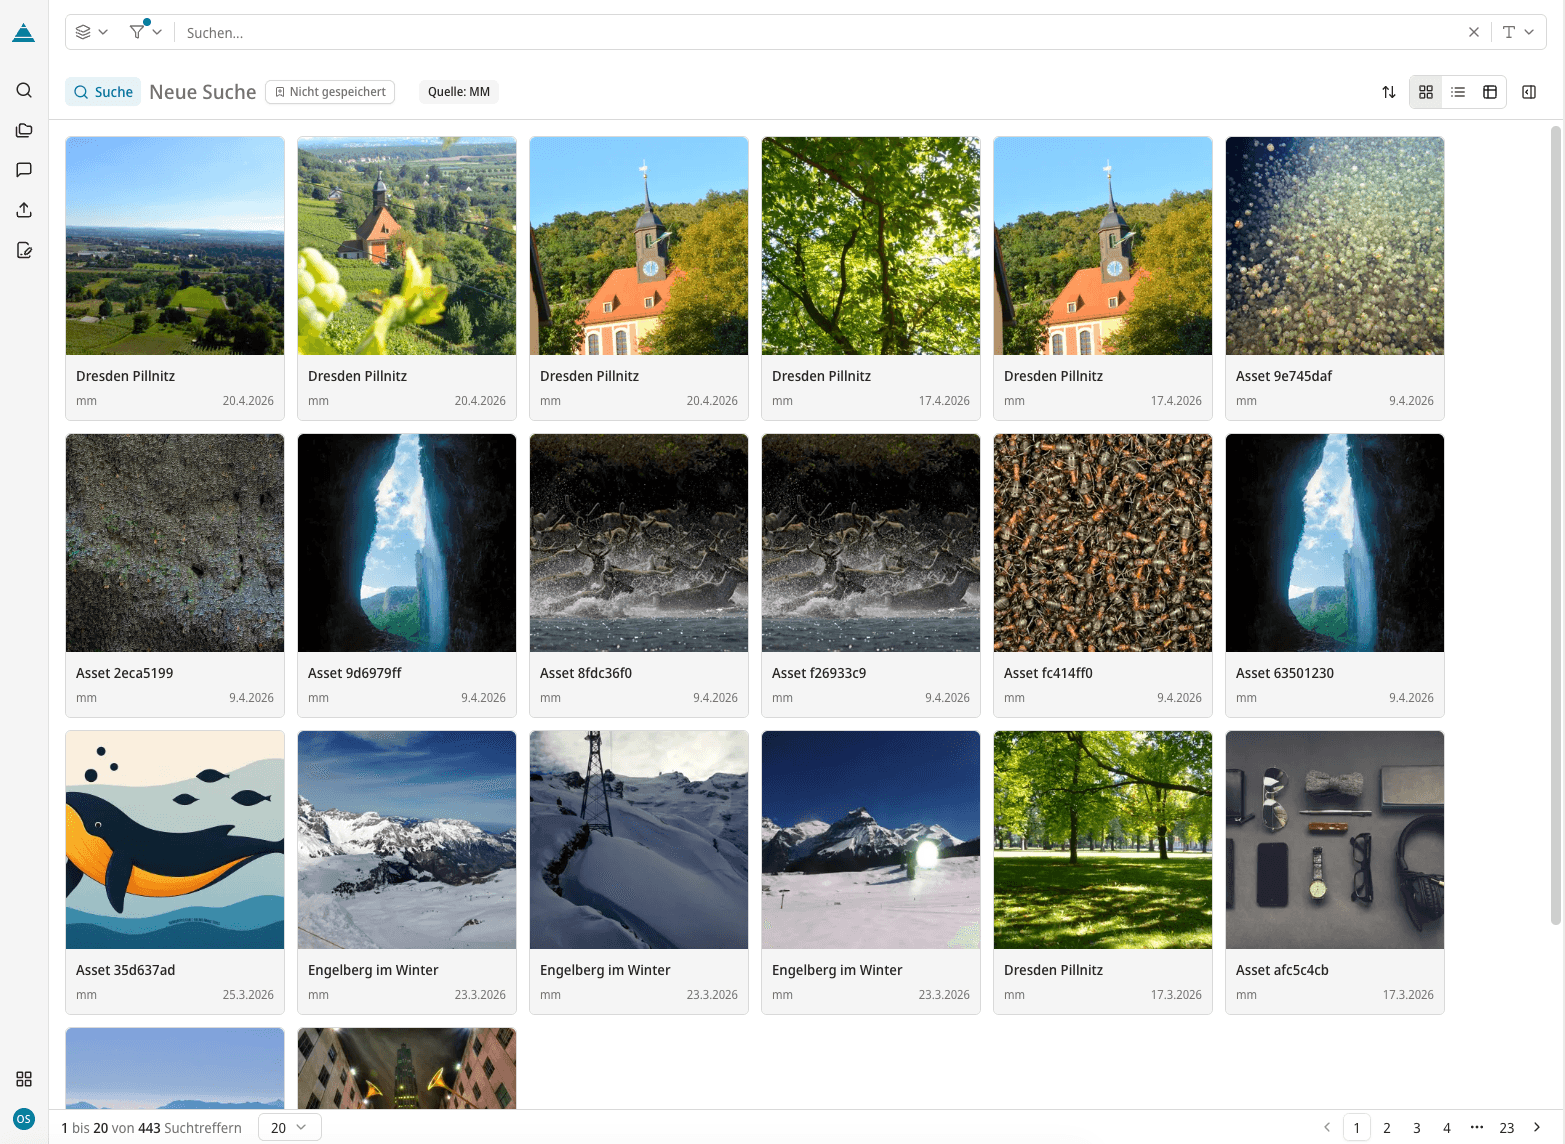Click the pagination ellipsis
The height and width of the screenshot is (1144, 1565).
point(1477,1127)
